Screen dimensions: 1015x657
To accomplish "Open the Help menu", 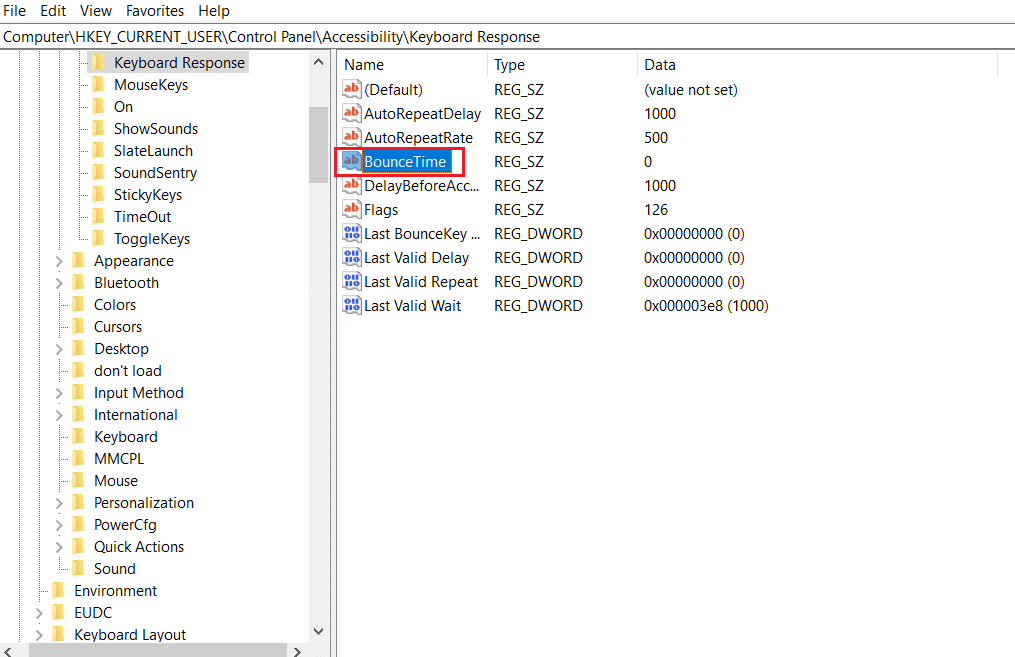I will pyautogui.click(x=214, y=11).
